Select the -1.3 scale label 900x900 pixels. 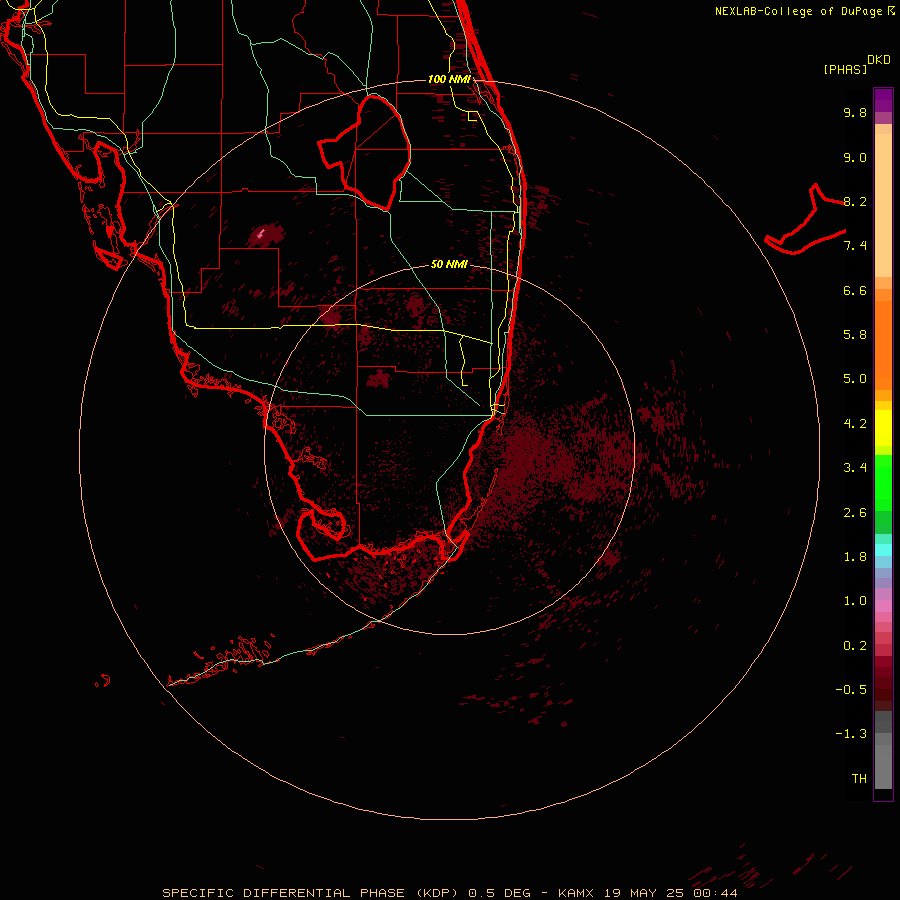[x=851, y=734]
